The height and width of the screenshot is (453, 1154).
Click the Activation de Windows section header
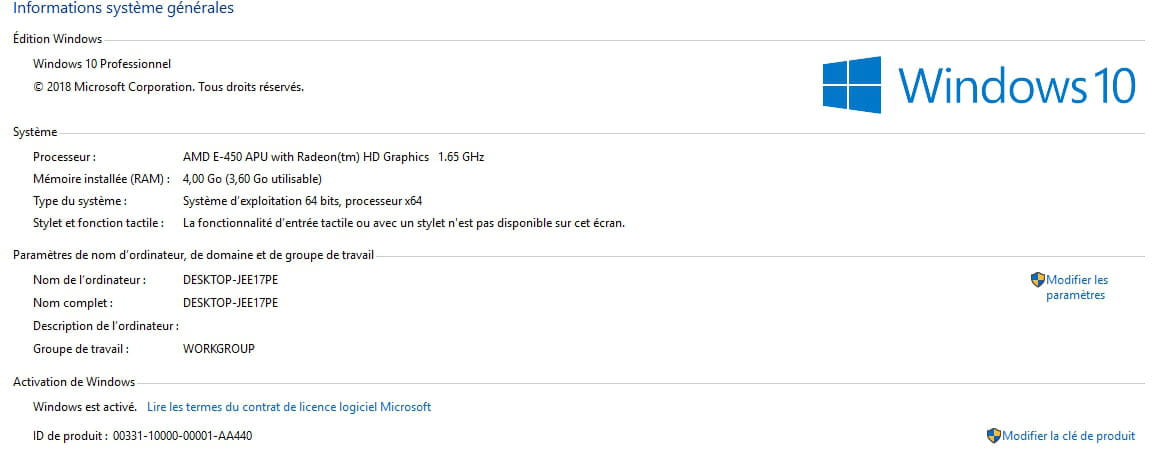[x=73, y=382]
